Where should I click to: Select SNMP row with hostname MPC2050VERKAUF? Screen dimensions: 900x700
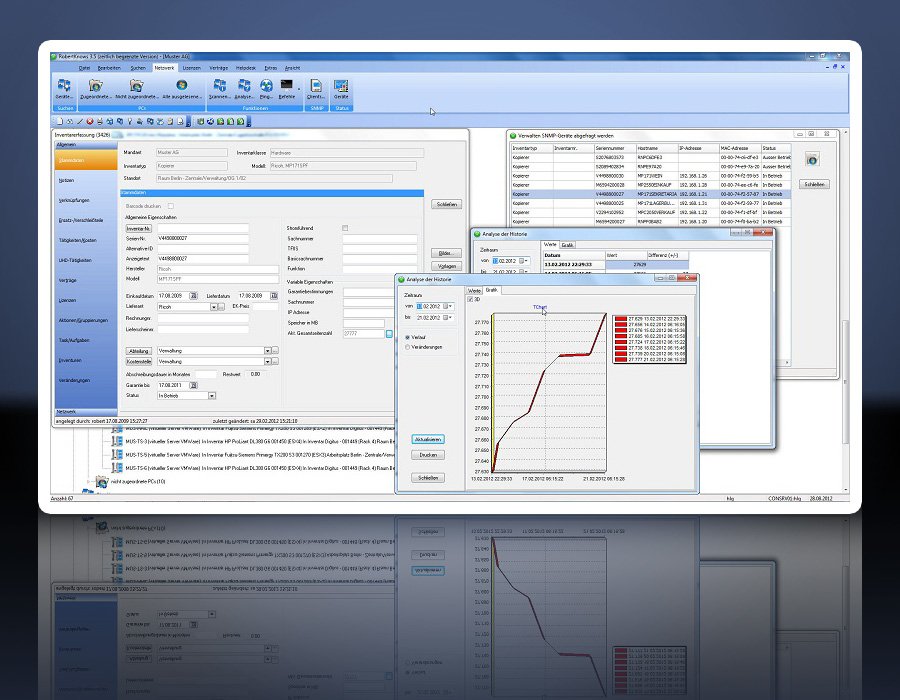[x=651, y=212]
